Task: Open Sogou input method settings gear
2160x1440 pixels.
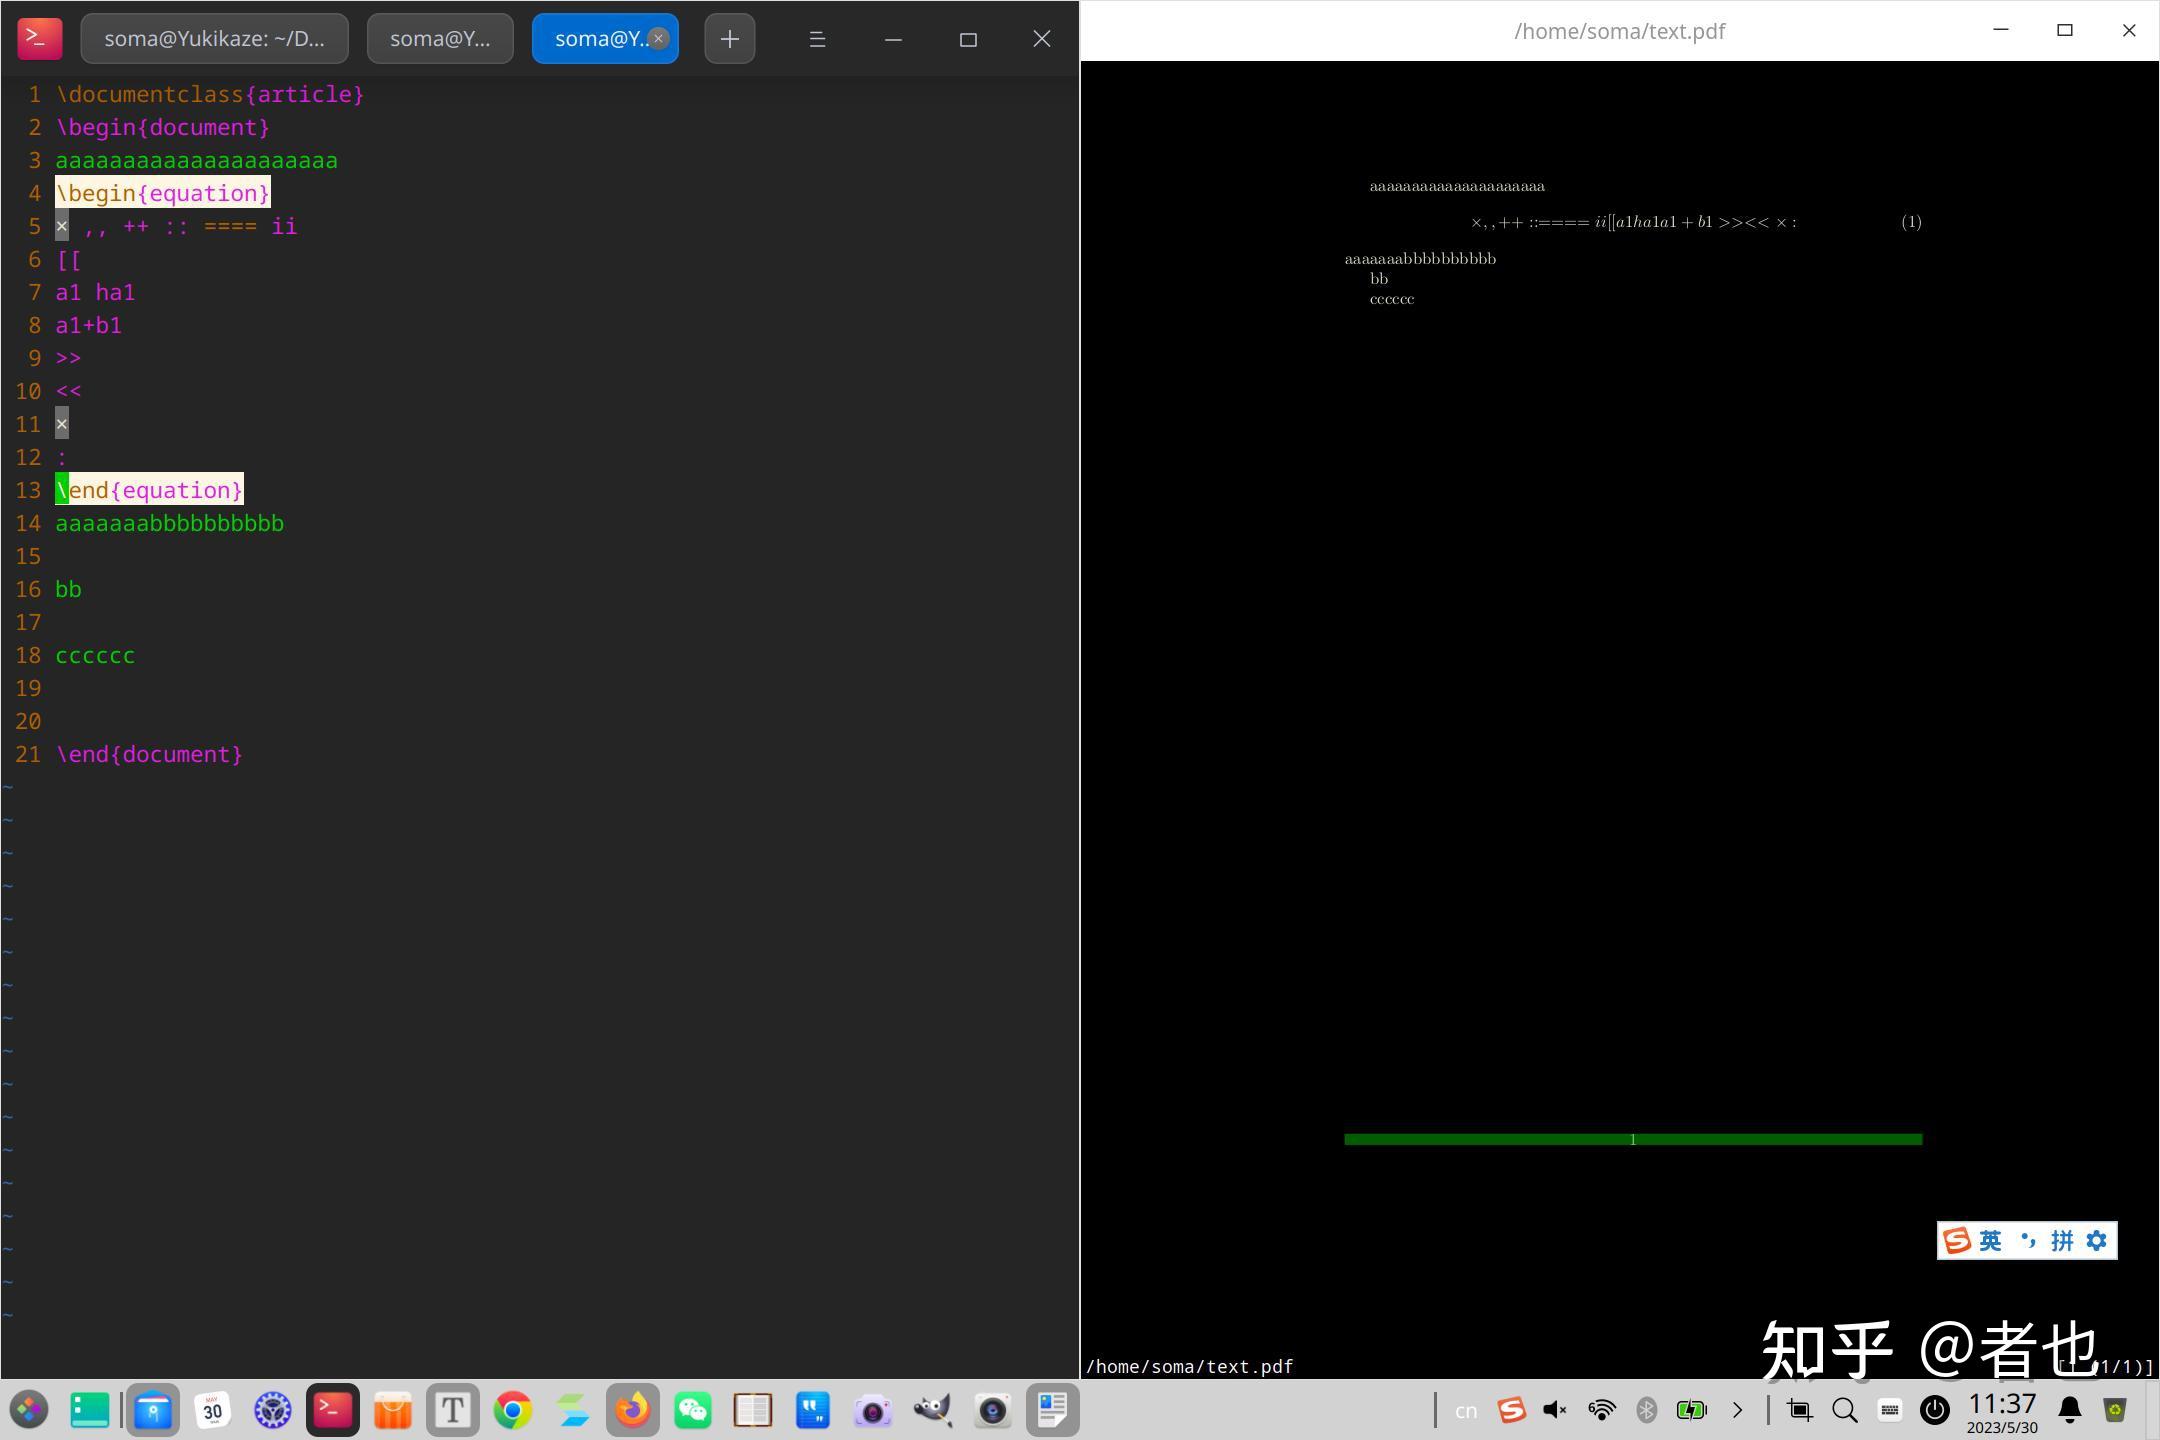Action: tap(2097, 1241)
